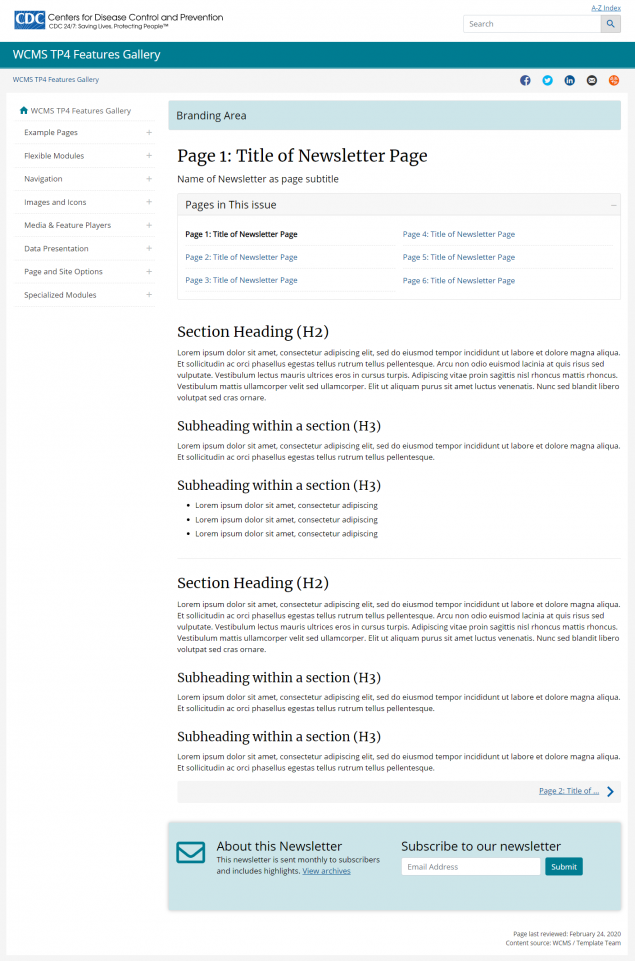
Task: Collapse Pages in This Issue panel
Action: click(613, 205)
